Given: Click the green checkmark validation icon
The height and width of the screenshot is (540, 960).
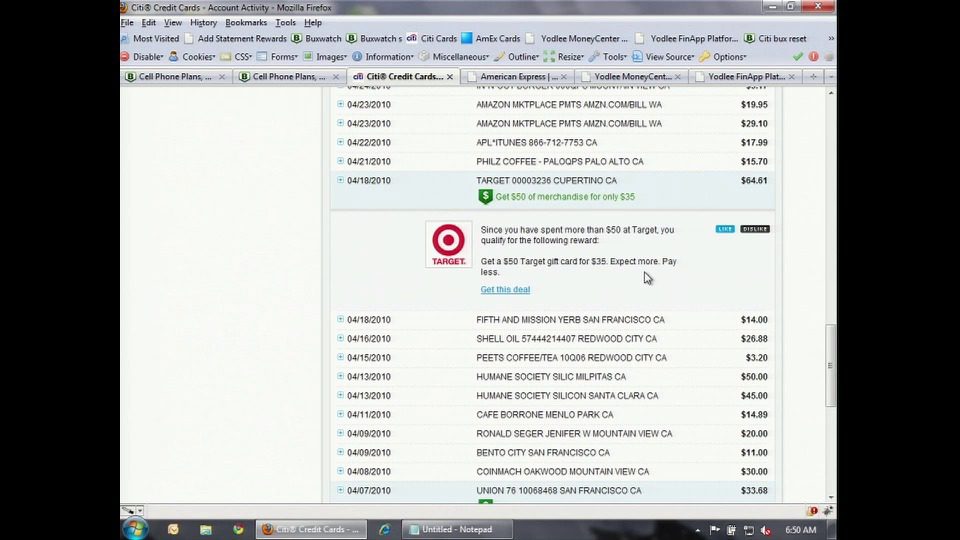Looking at the screenshot, I should tap(798, 56).
